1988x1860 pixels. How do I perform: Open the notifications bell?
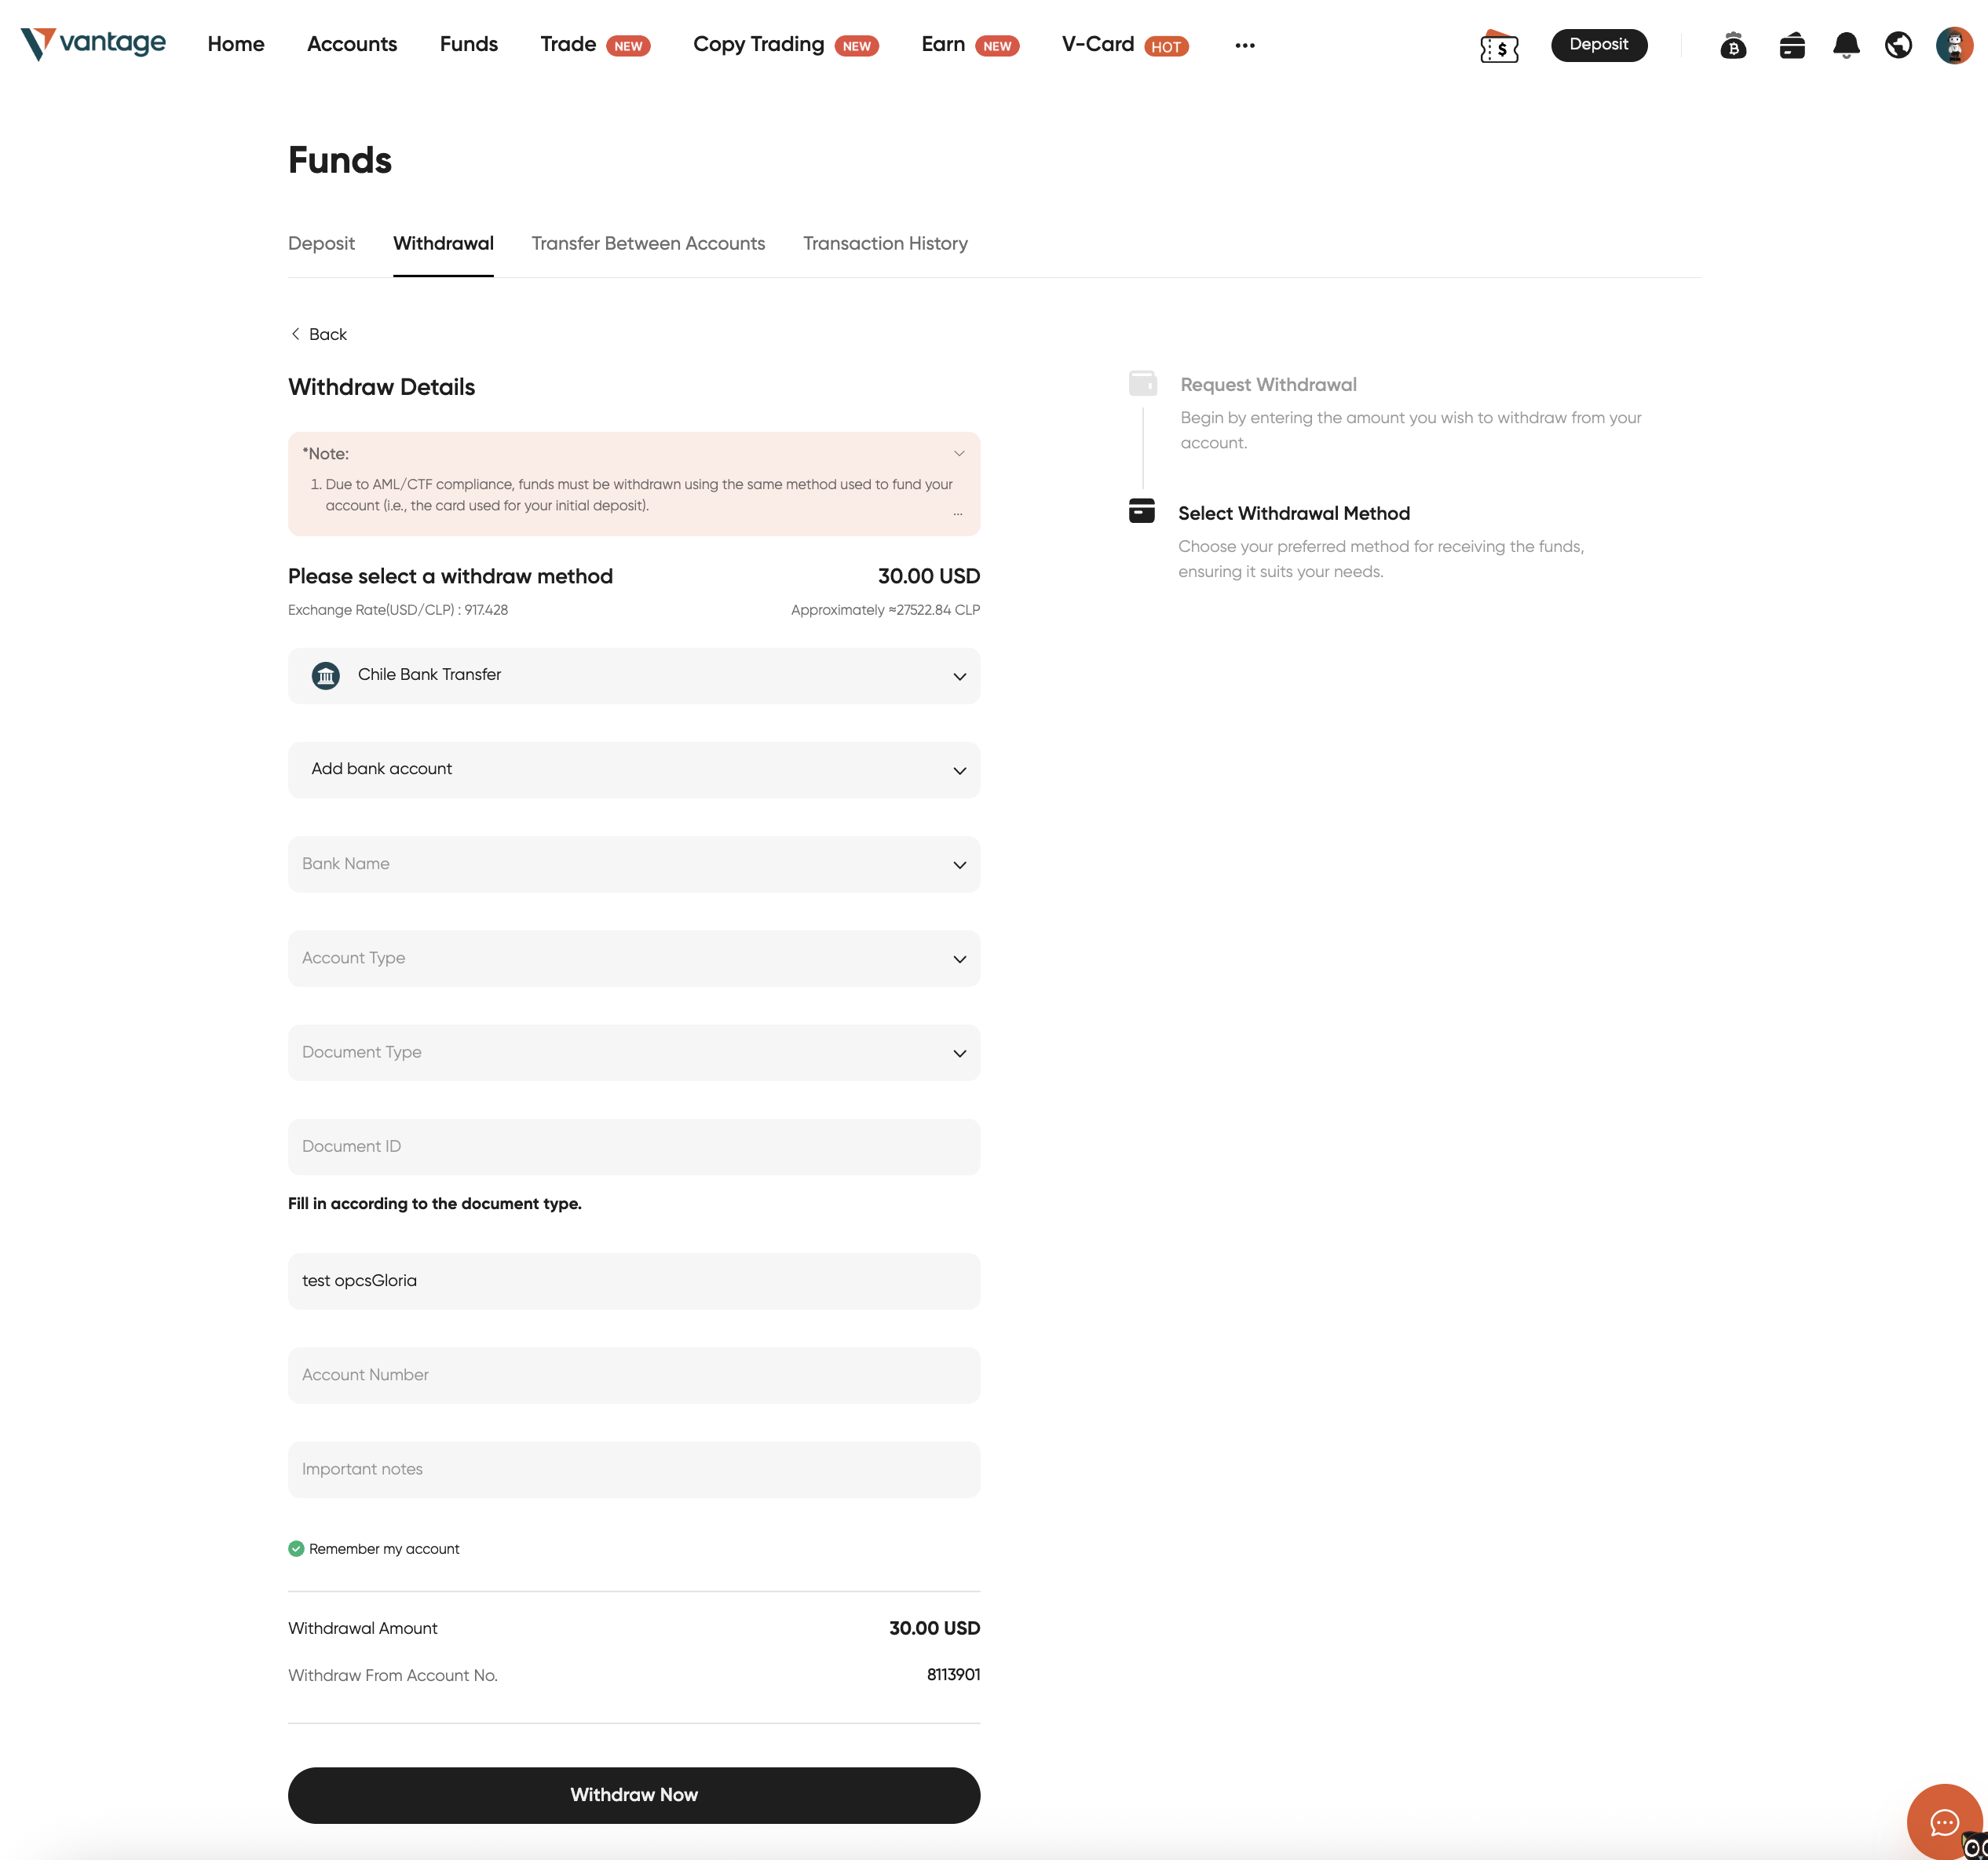[x=1846, y=45]
